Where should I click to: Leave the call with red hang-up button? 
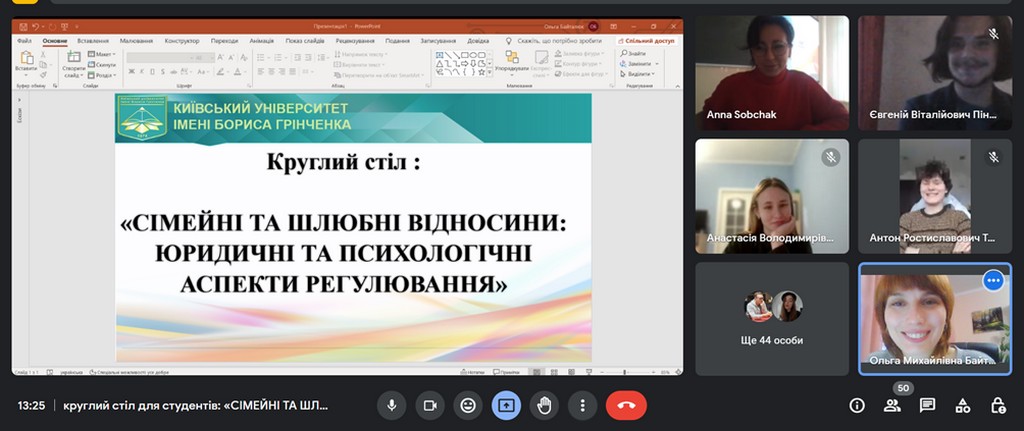[x=626, y=405]
